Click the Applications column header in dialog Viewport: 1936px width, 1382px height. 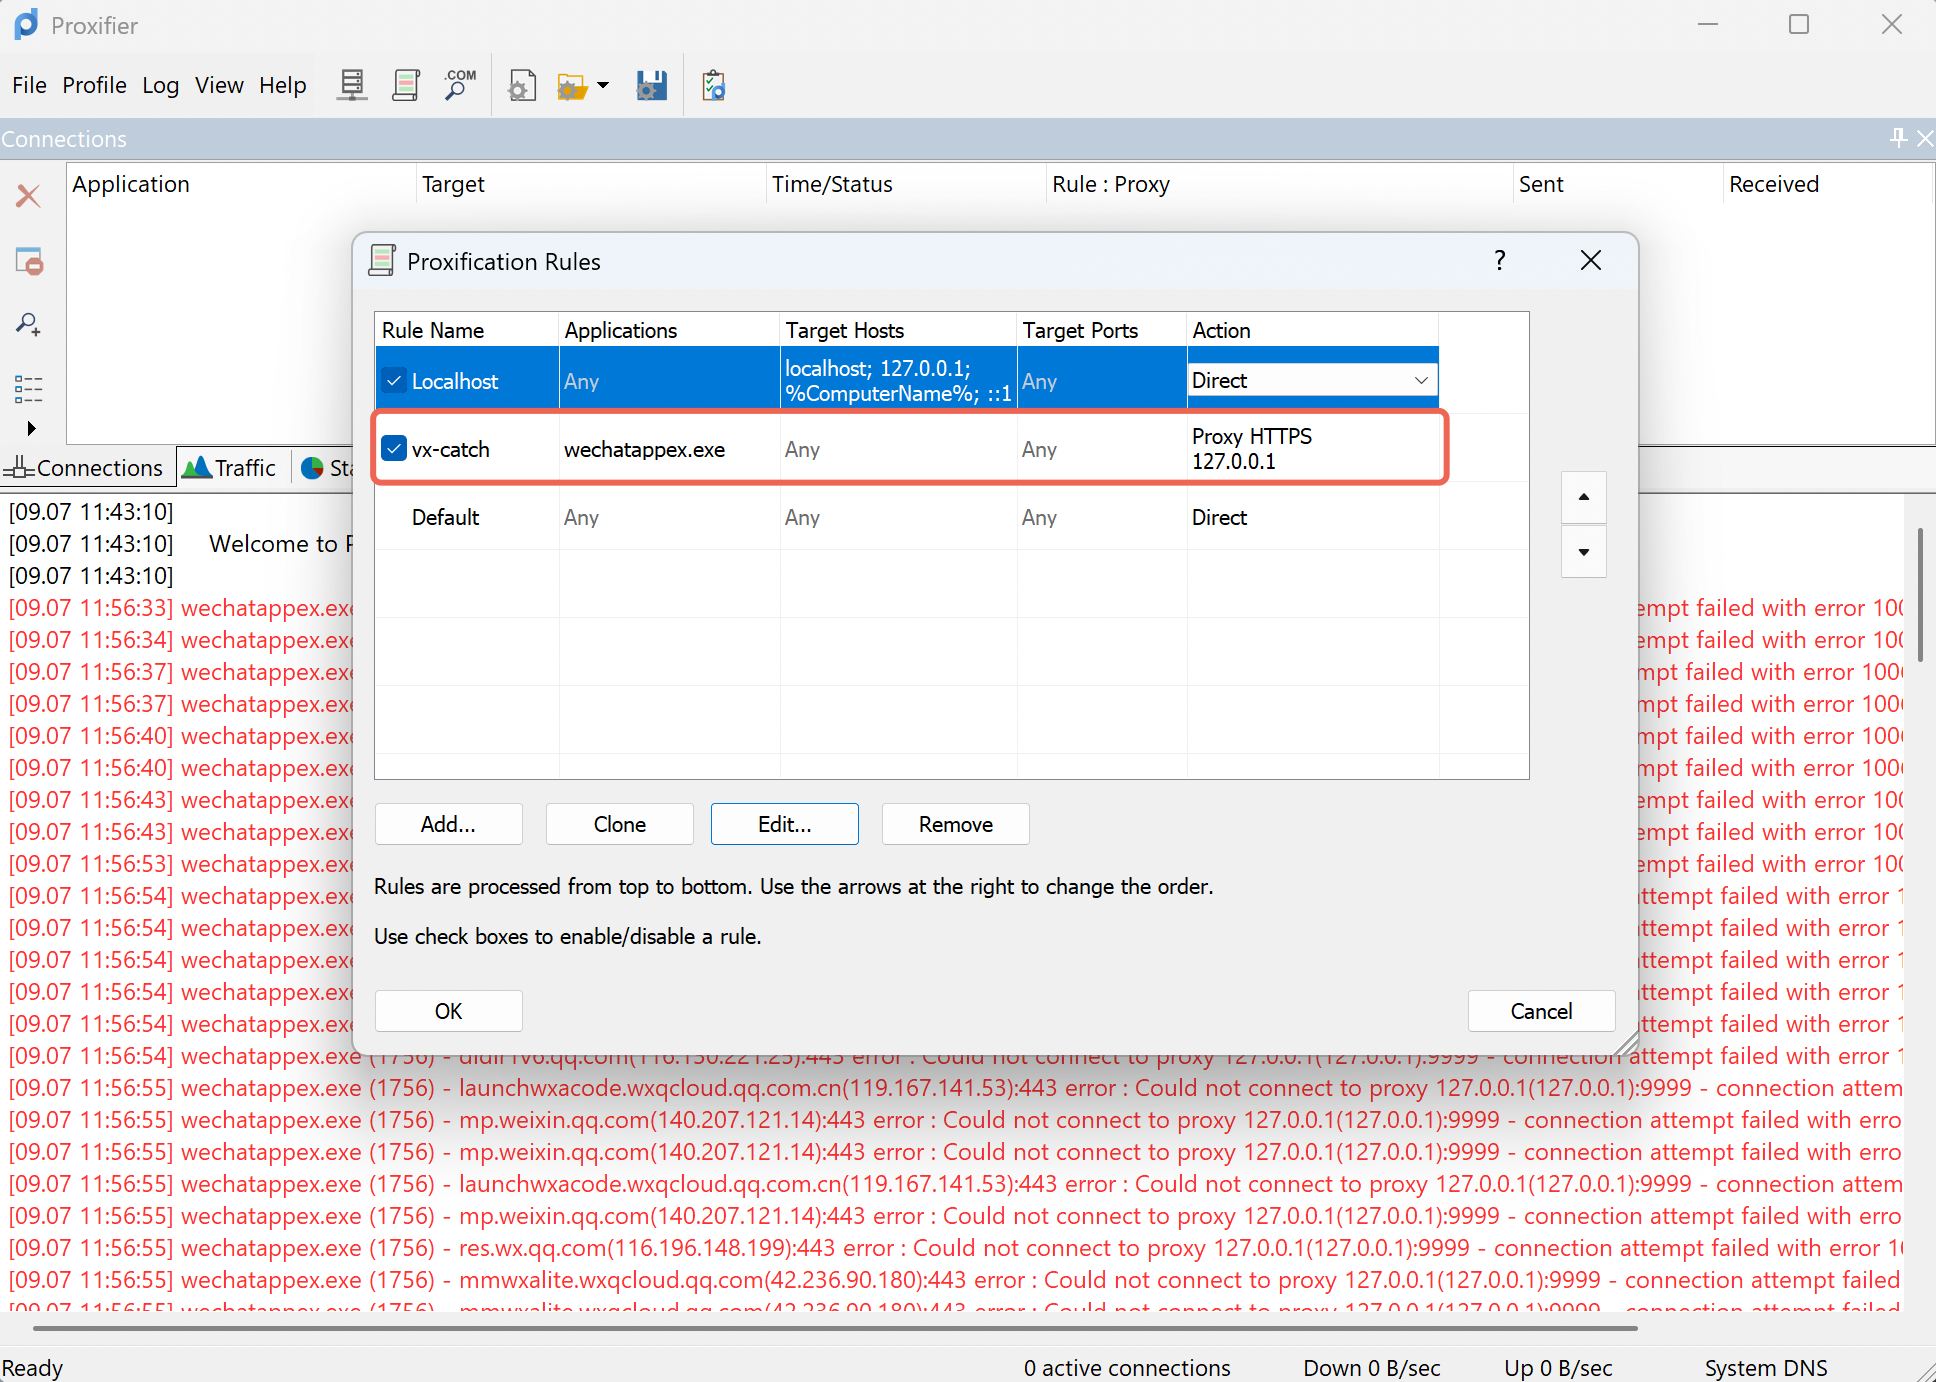point(668,330)
